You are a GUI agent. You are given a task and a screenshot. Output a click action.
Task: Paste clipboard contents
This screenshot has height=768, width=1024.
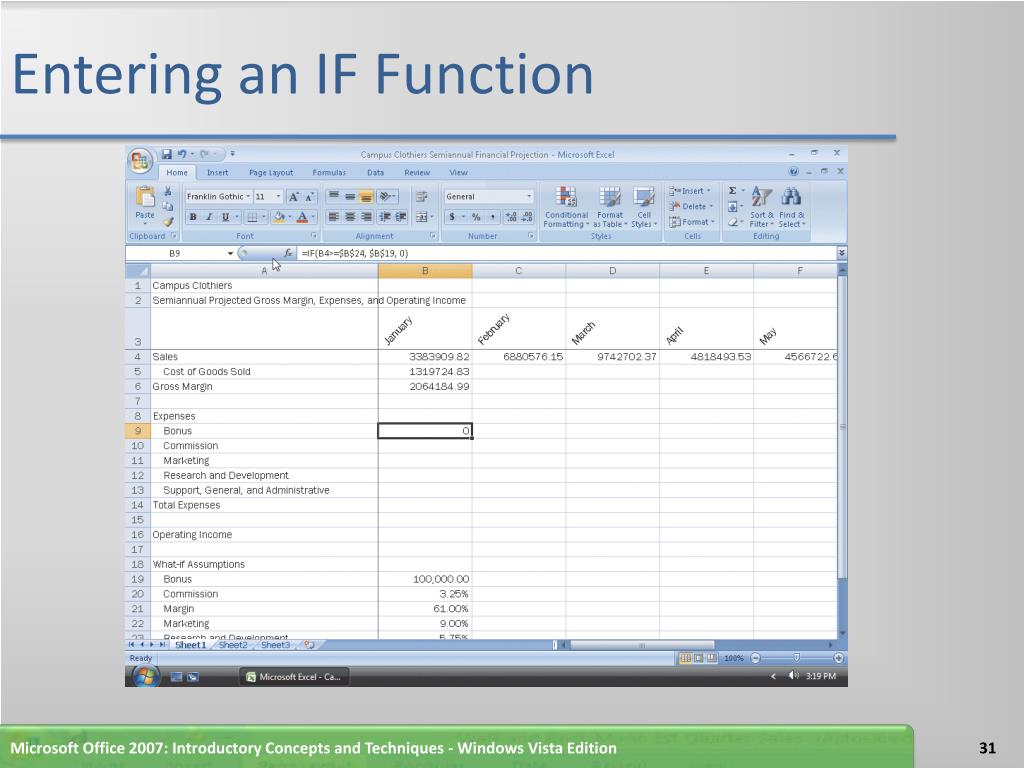click(x=145, y=203)
